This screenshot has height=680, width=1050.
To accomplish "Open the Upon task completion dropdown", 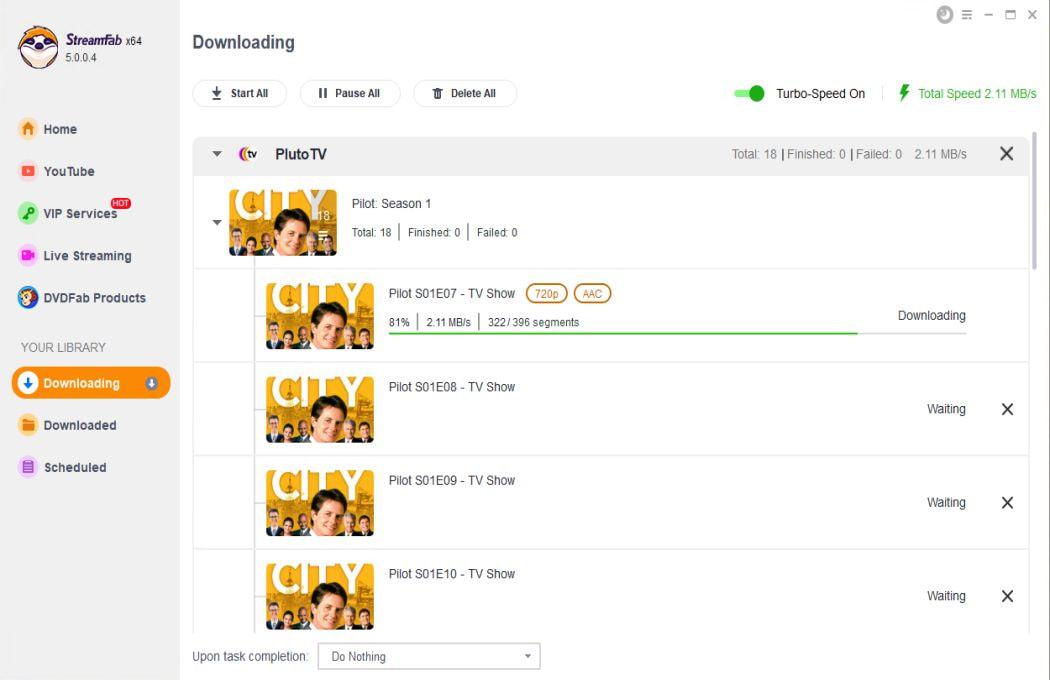I will coord(429,657).
